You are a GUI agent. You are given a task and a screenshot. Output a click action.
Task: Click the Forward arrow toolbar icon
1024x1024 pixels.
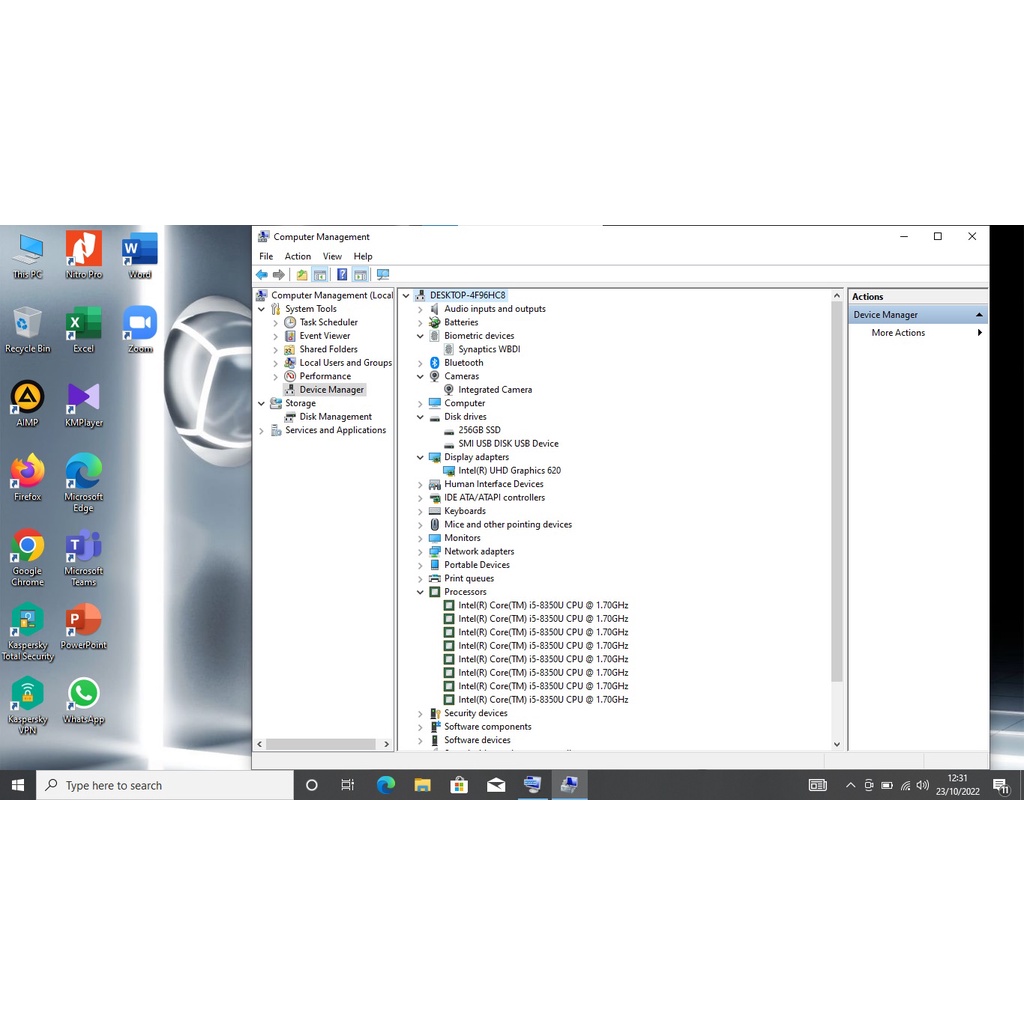(279, 275)
